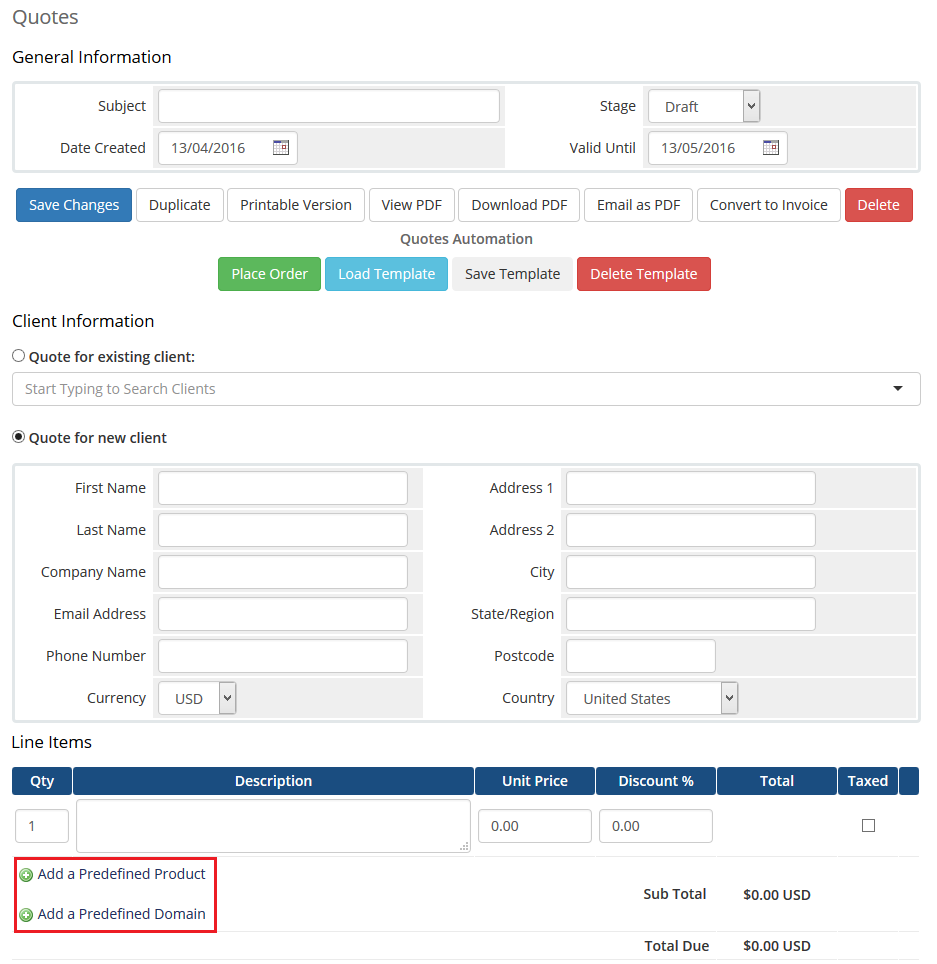
Task: Click the Quotes Automation heading
Action: click(x=466, y=239)
